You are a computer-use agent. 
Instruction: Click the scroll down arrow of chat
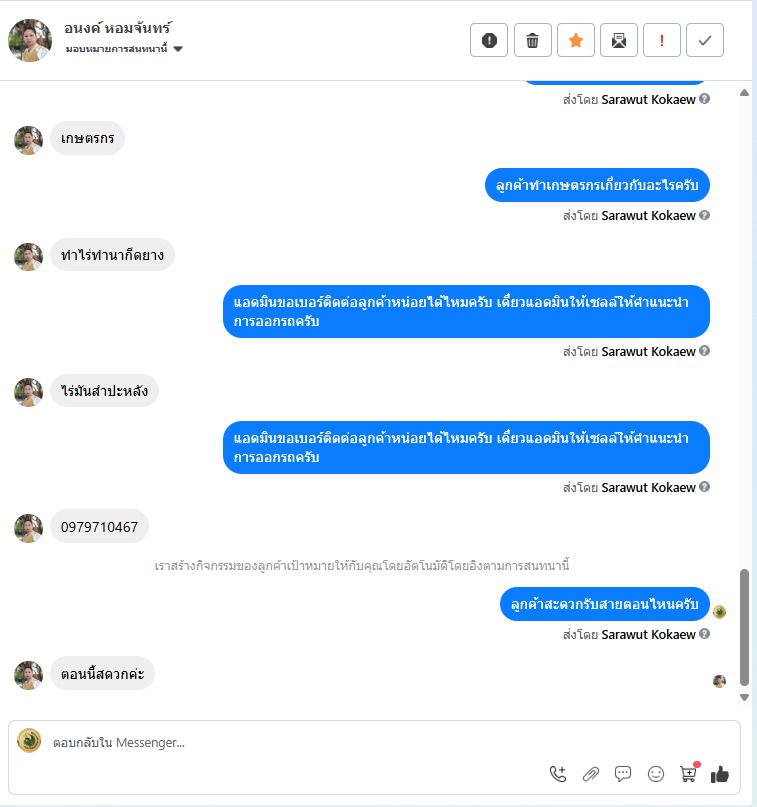(x=744, y=697)
